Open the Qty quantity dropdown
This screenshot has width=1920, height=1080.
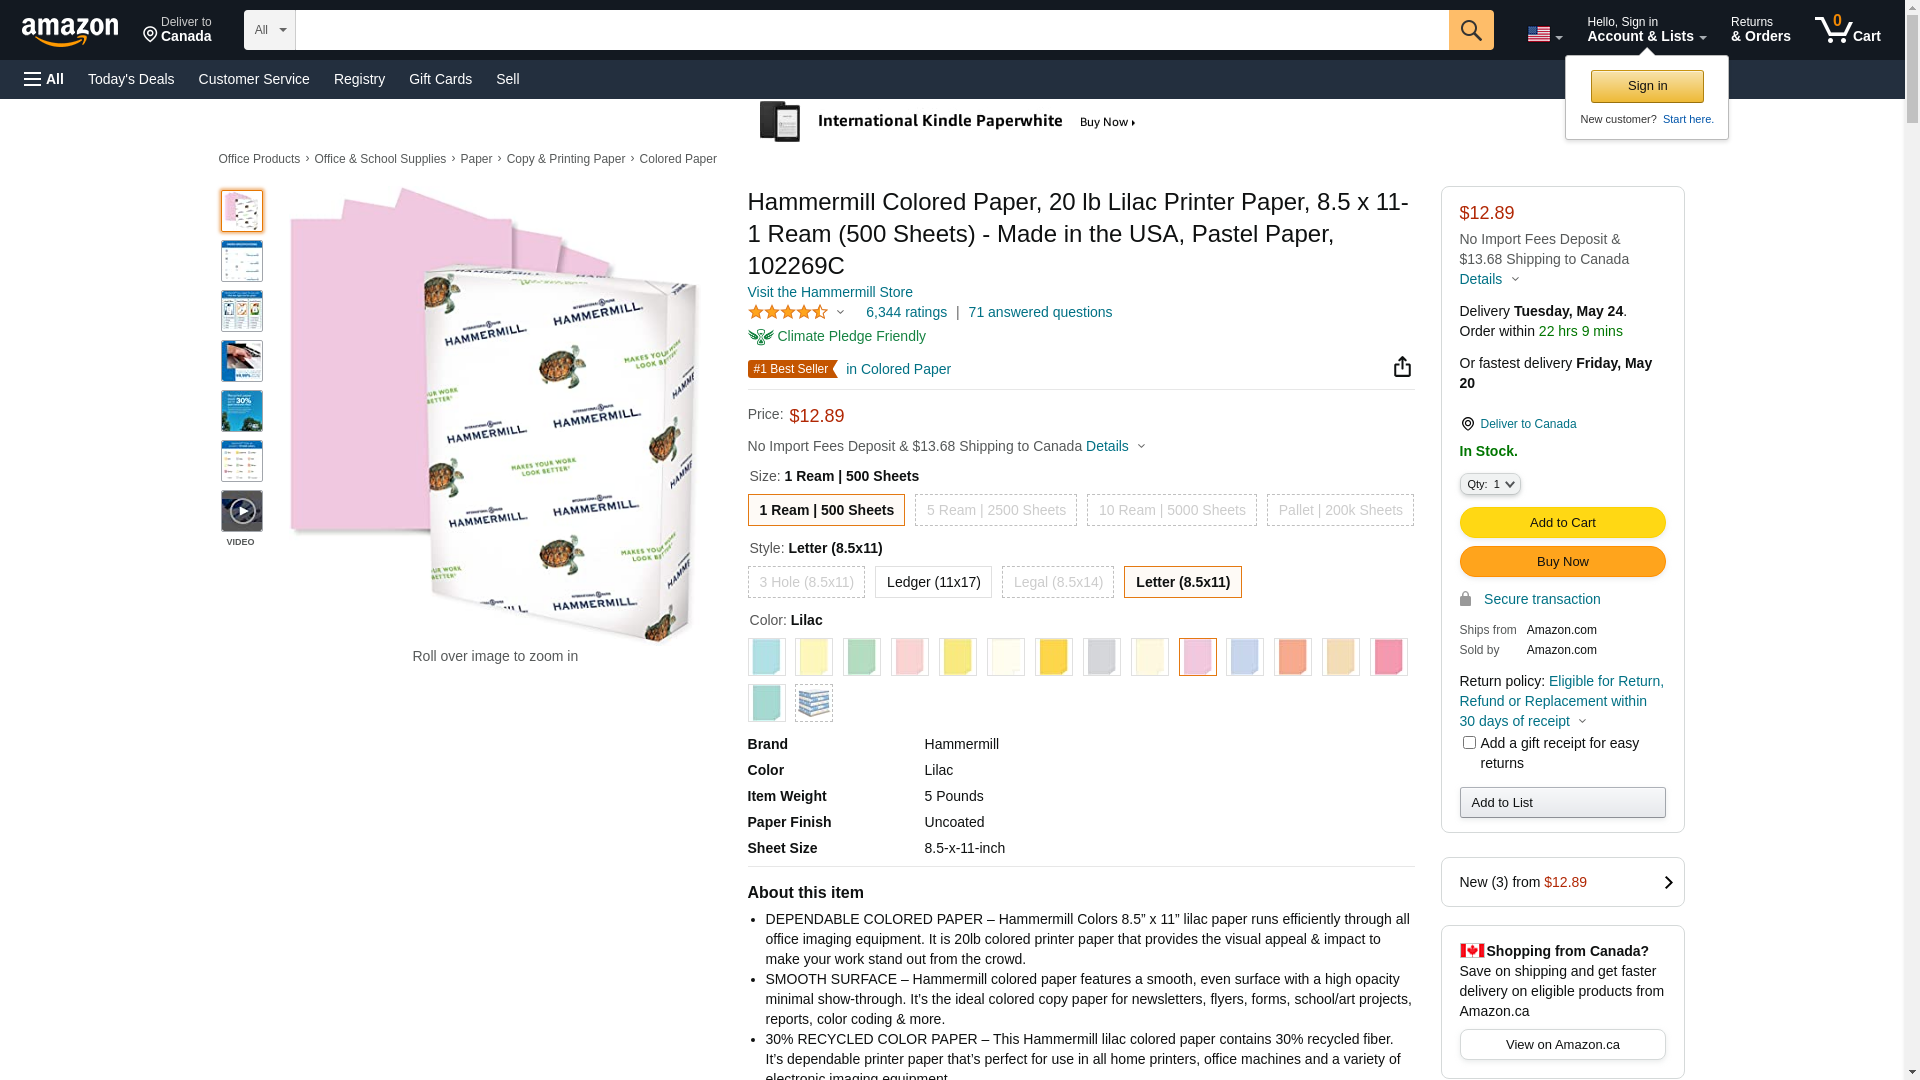1489,484
